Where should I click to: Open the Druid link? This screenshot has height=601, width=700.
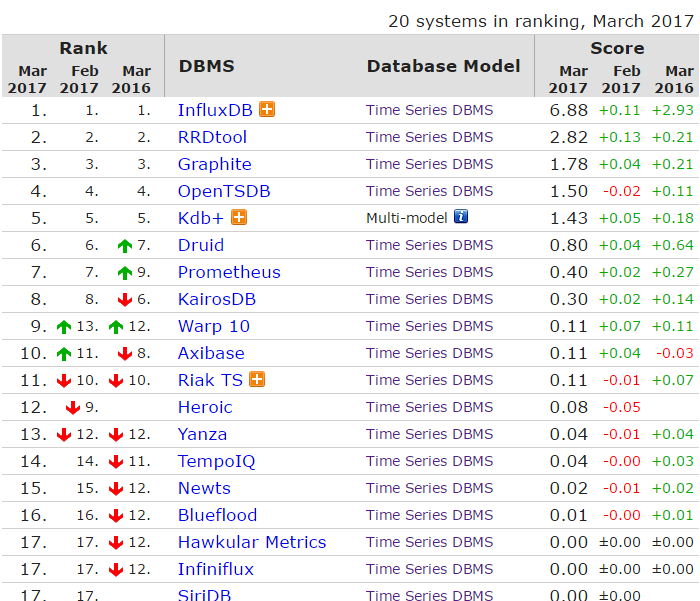201,245
